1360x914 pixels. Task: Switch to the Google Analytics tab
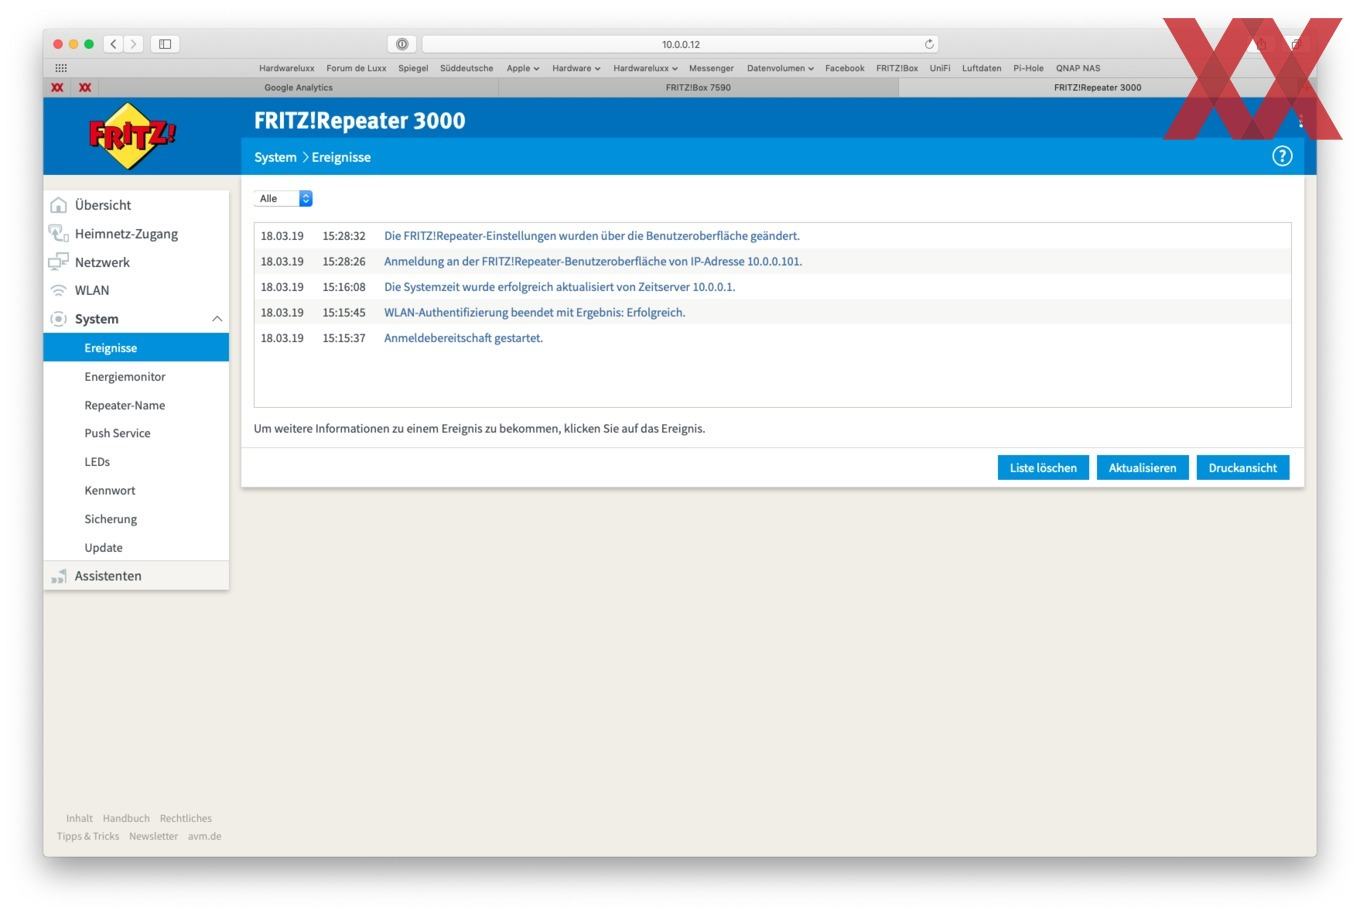click(298, 87)
